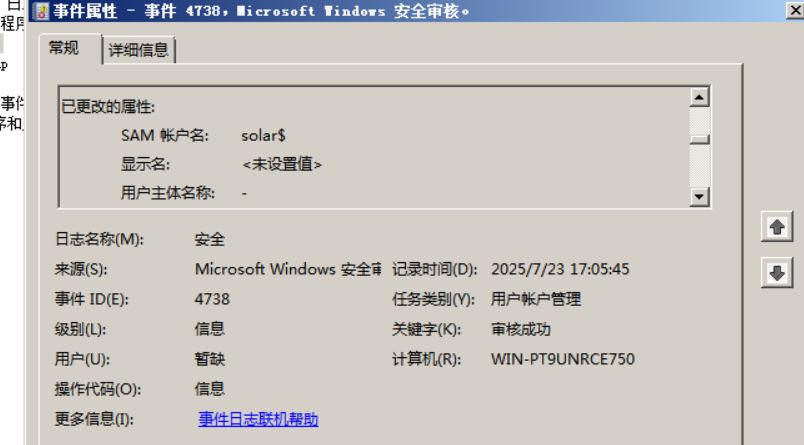Click the event ID value 4738
804x445 pixels.
pyautogui.click(x=212, y=299)
